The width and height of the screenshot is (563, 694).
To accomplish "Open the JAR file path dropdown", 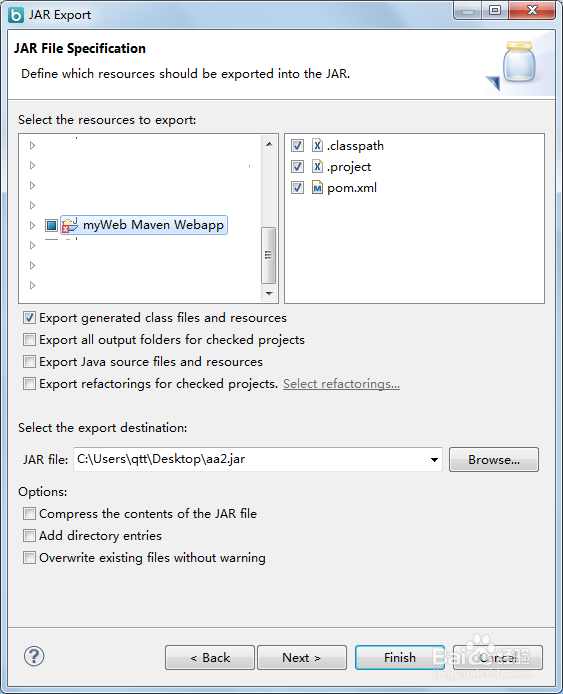I will point(434,459).
